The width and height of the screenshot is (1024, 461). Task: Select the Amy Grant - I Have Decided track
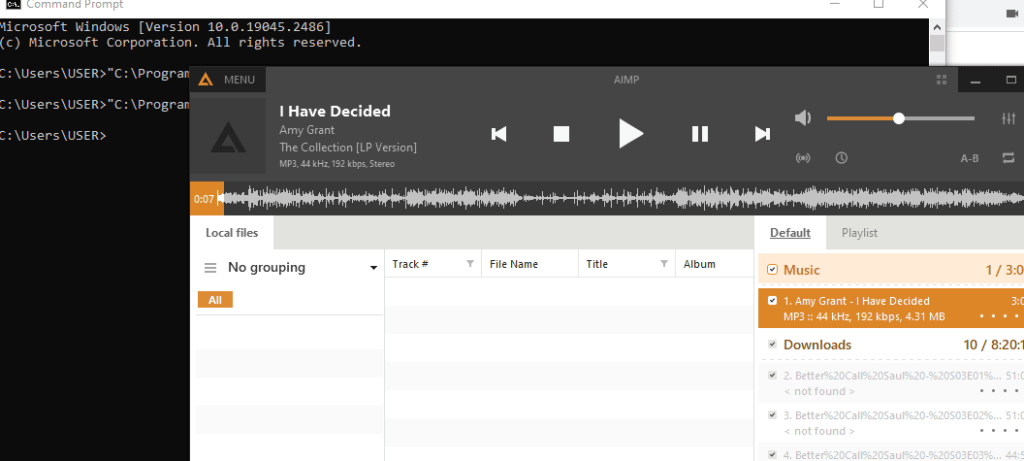(891, 308)
